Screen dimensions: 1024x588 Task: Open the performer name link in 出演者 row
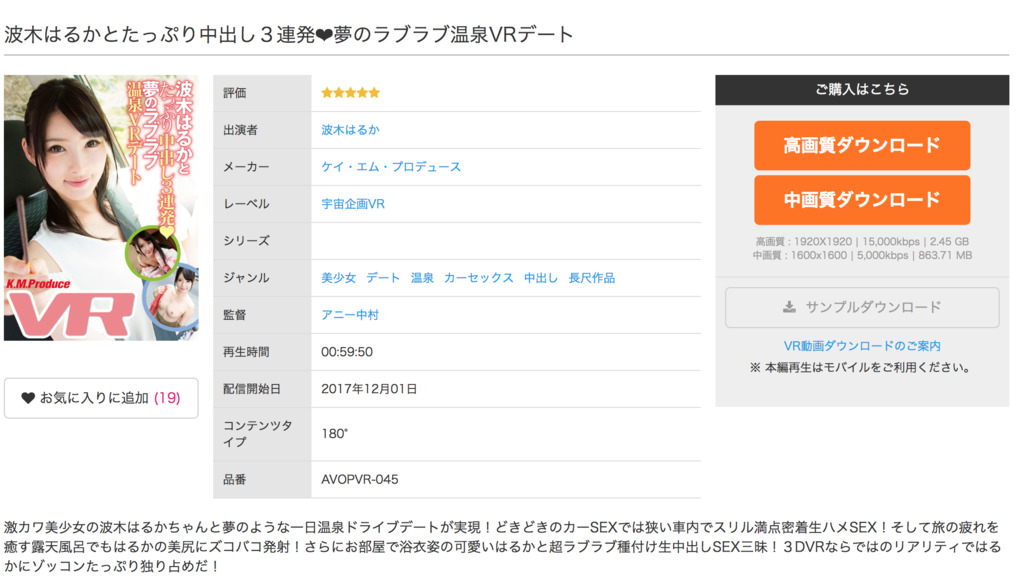coord(350,130)
